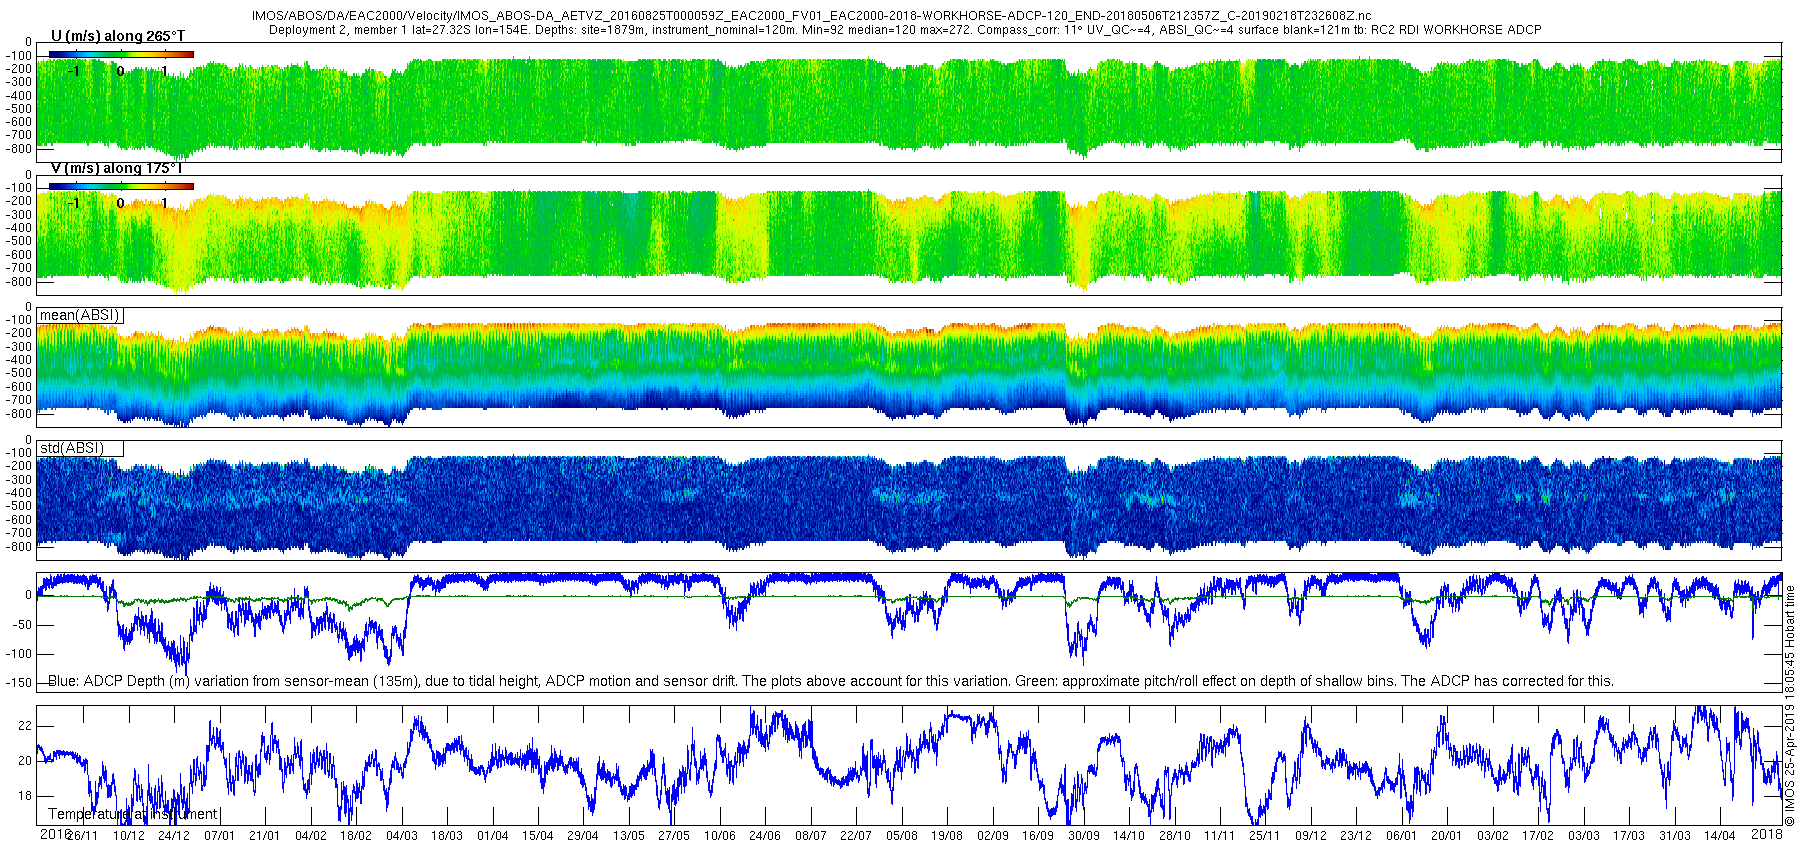The image size is (1800, 850).
Task: Click the '07/01' date tick label
Action: coord(219,836)
